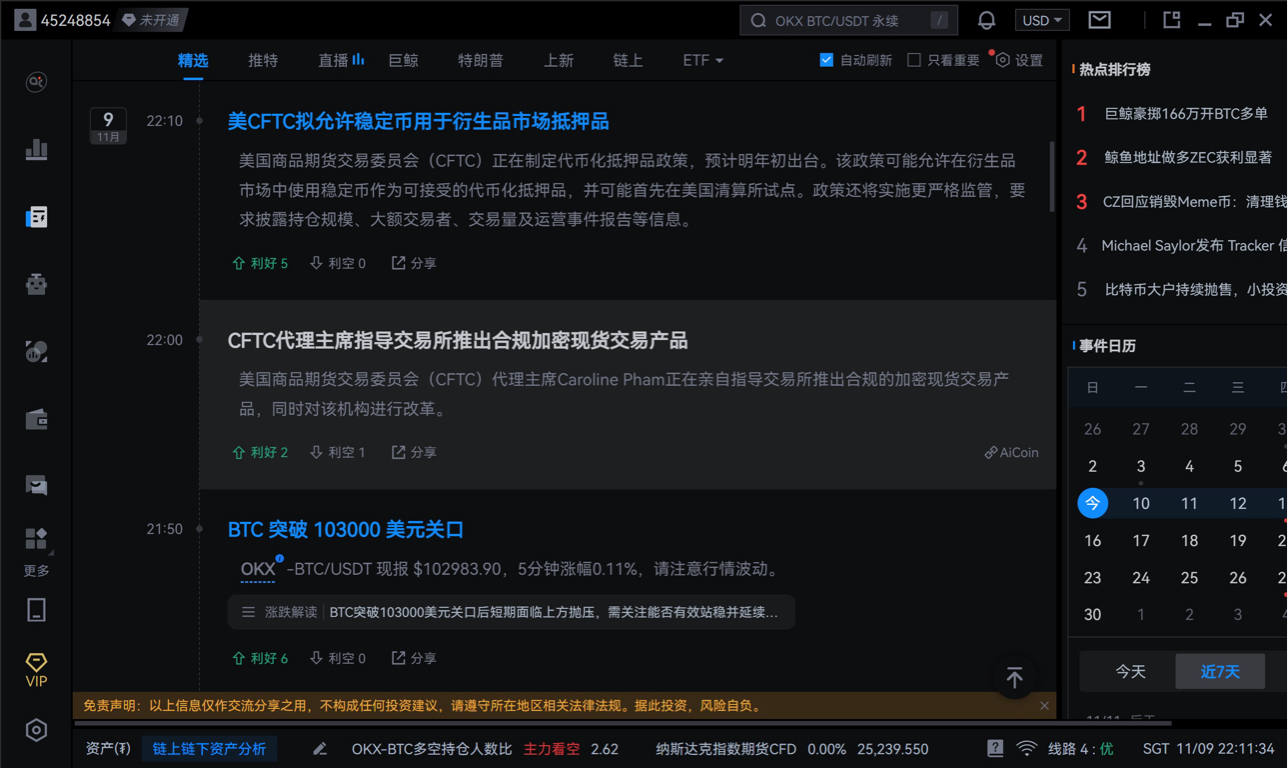
Task: Switch to the 上新 tab
Action: (x=558, y=60)
